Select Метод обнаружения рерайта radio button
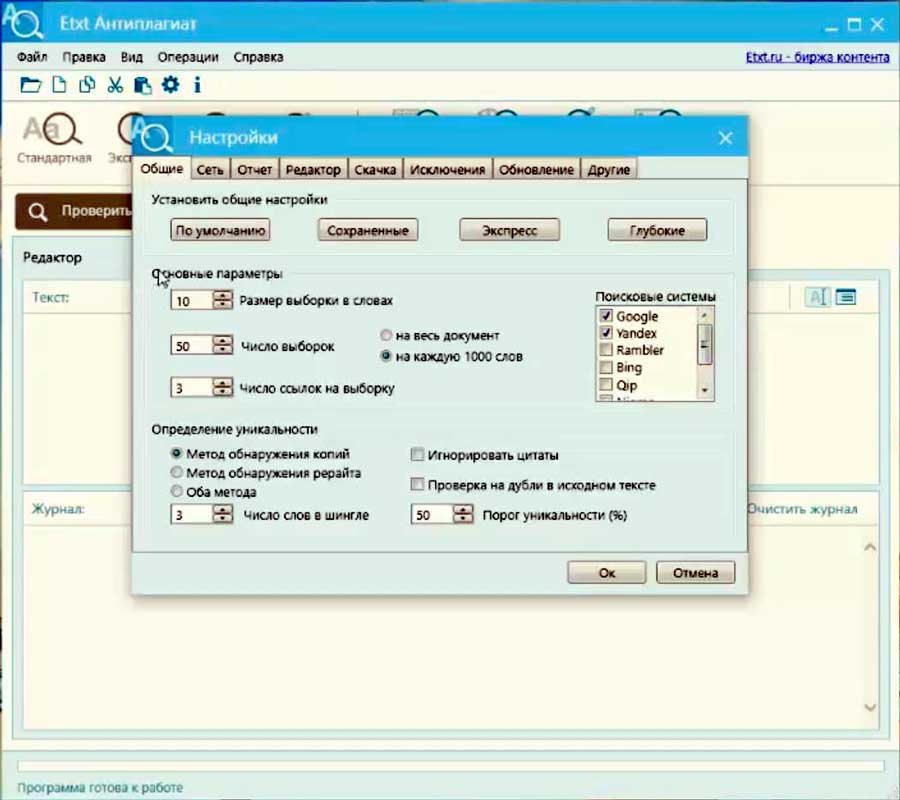The height and width of the screenshot is (800, 900). click(x=176, y=473)
